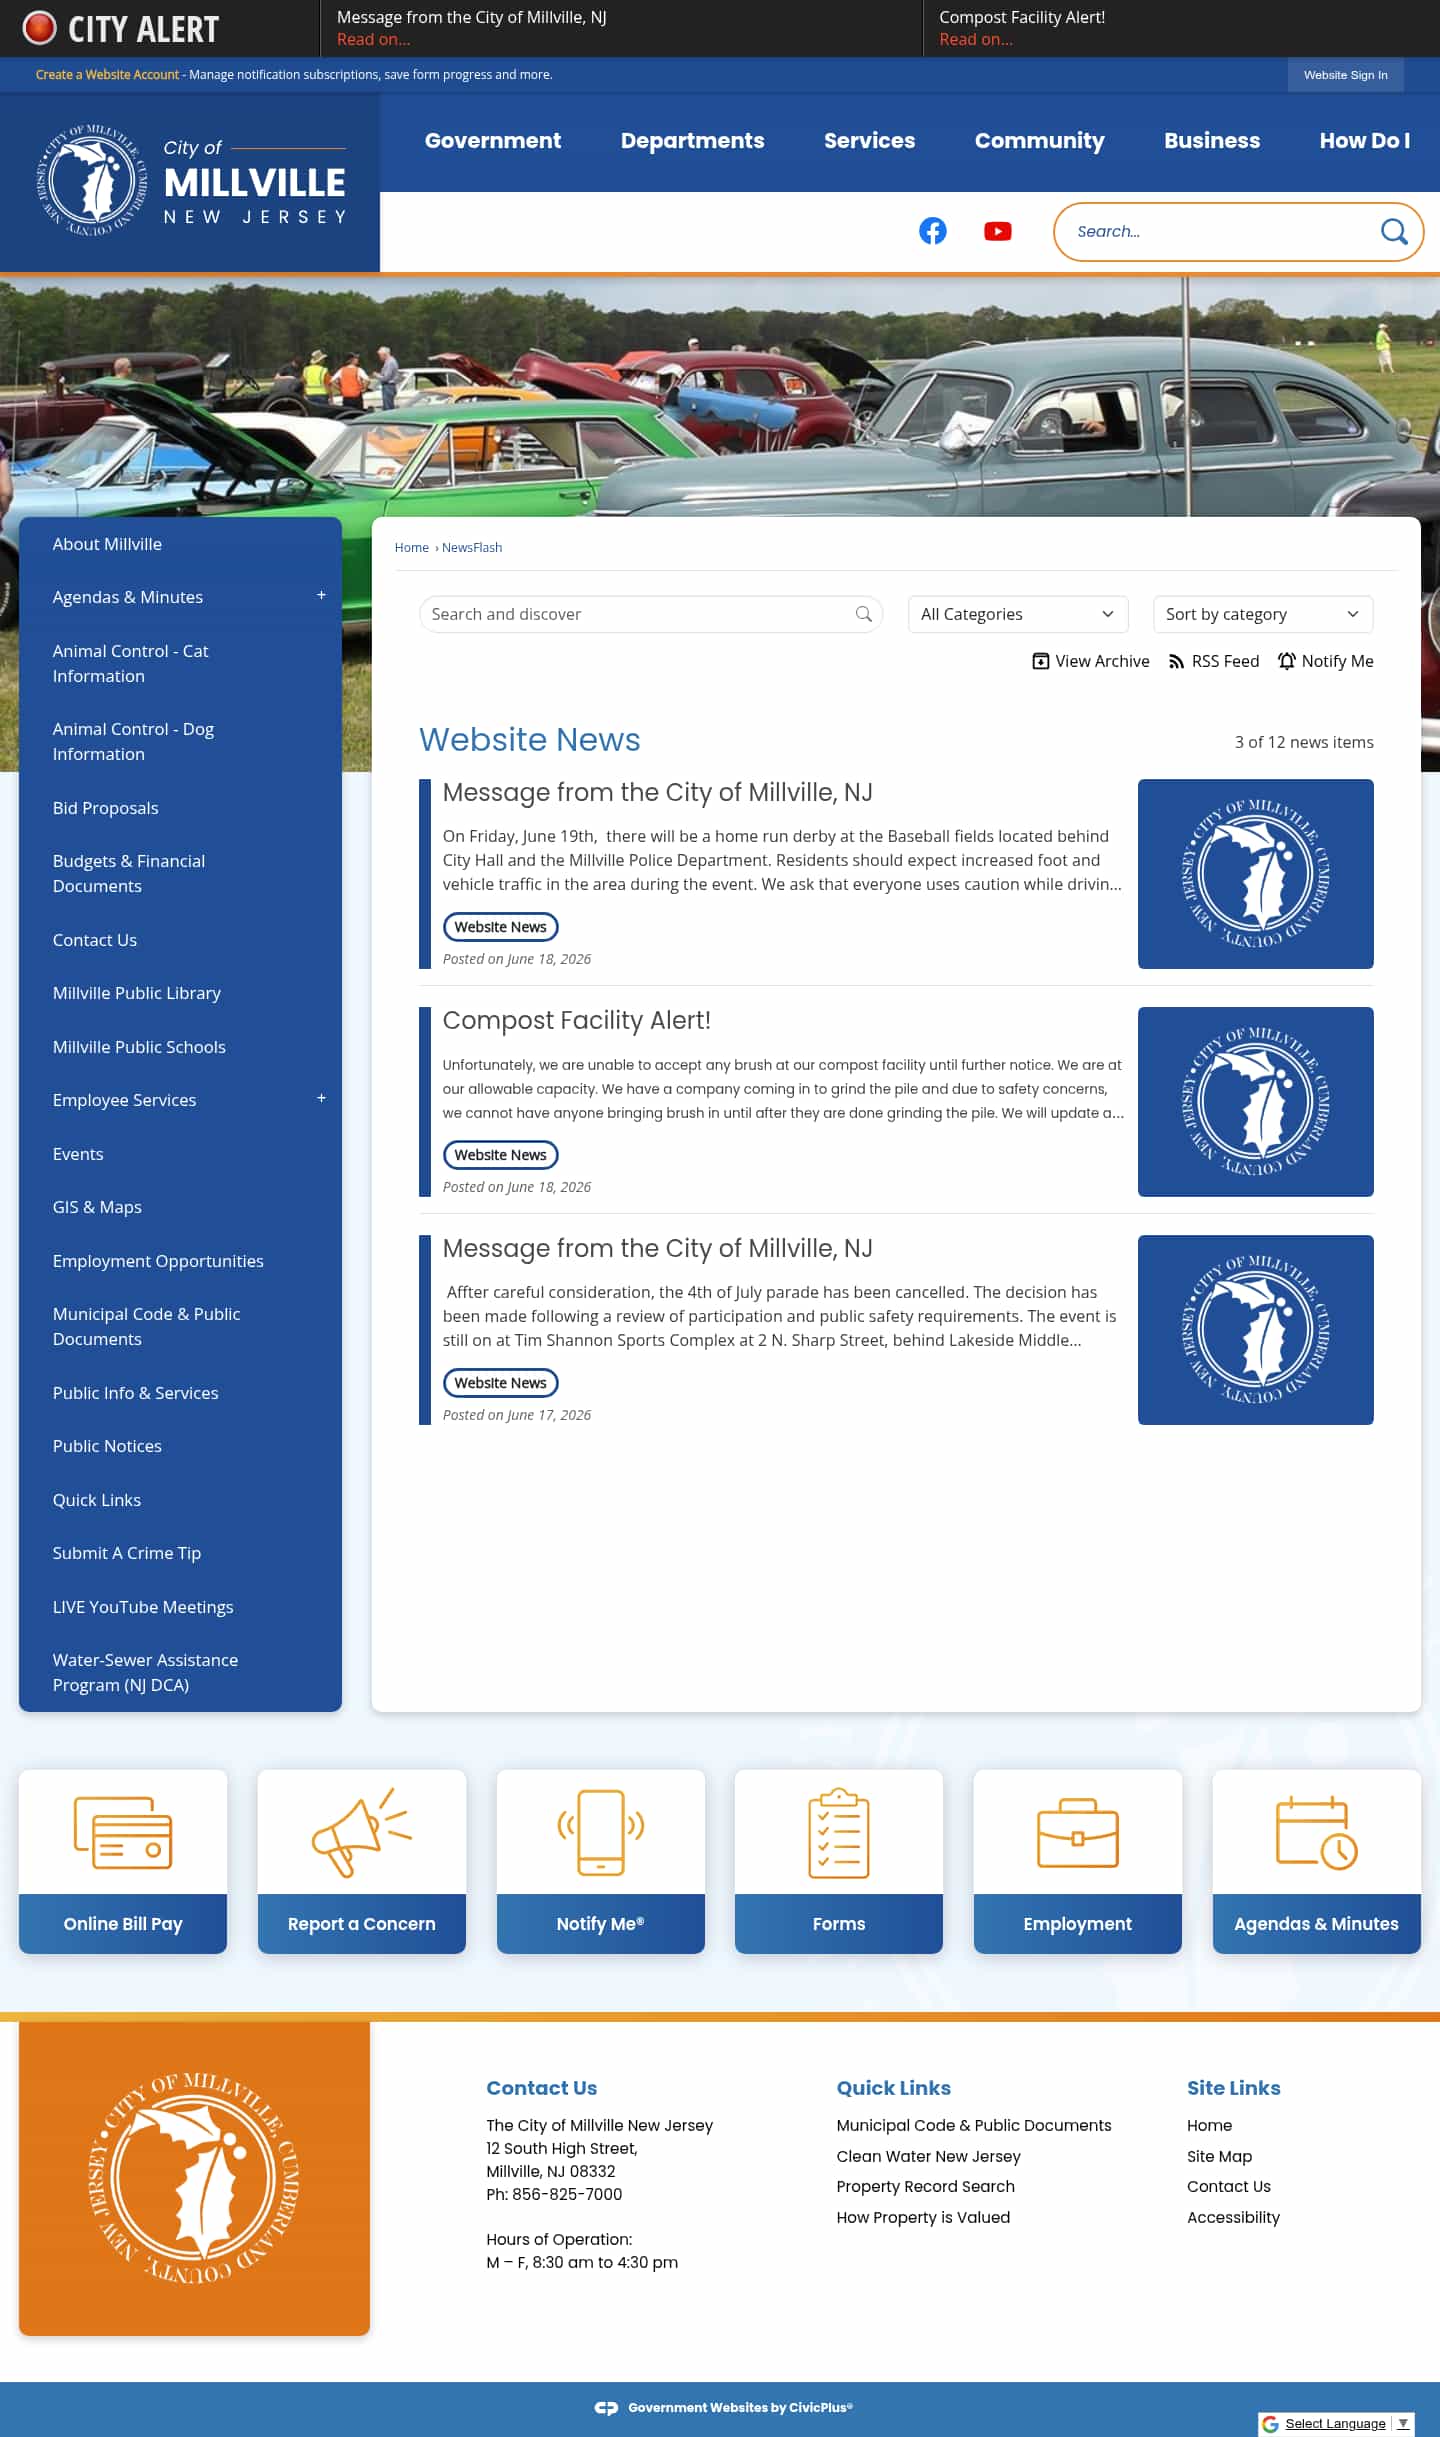Image resolution: width=1440 pixels, height=2437 pixels.
Task: Open the Government menu
Action: [492, 141]
